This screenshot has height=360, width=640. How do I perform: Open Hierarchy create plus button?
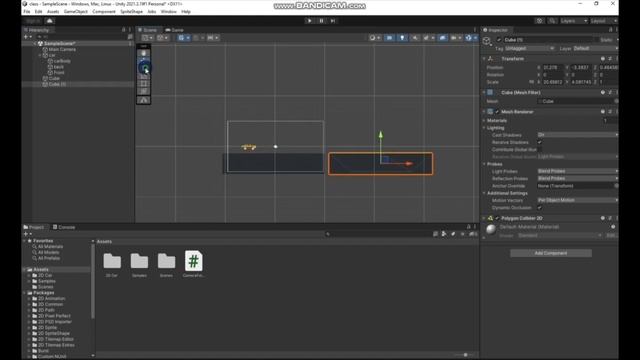(x=27, y=37)
